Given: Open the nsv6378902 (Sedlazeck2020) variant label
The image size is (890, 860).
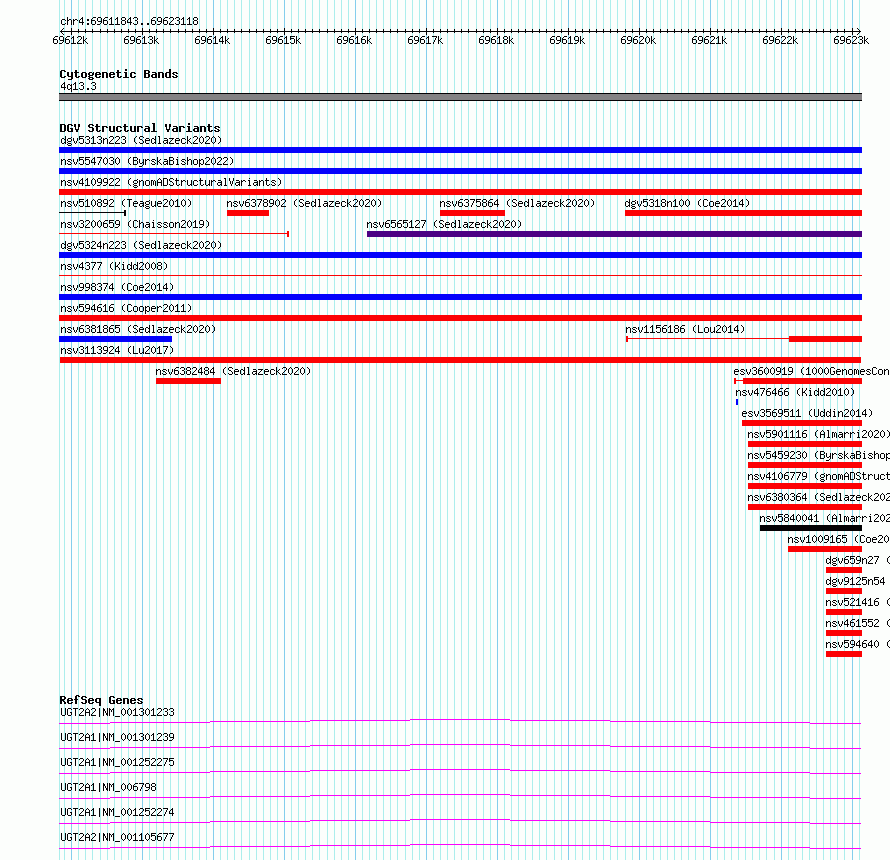Looking at the screenshot, I should 304,203.
